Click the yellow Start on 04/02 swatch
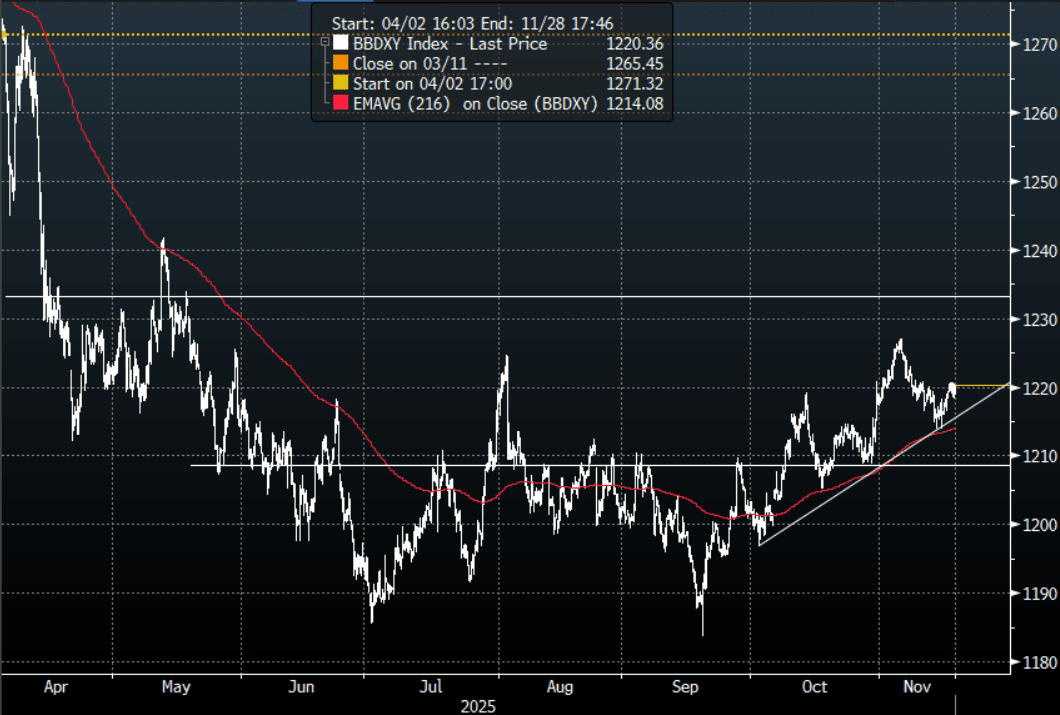The image size is (1060, 715). pos(340,84)
